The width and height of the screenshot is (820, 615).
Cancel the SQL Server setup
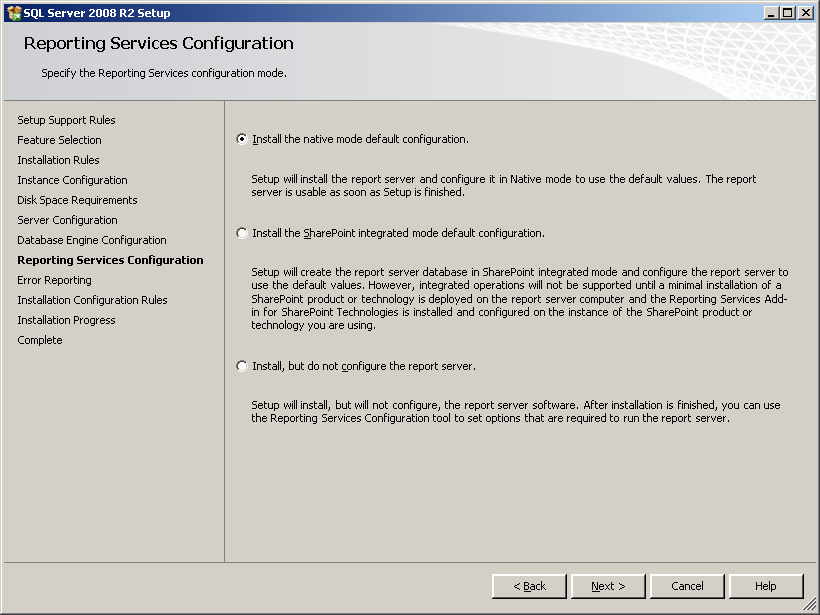[687, 586]
